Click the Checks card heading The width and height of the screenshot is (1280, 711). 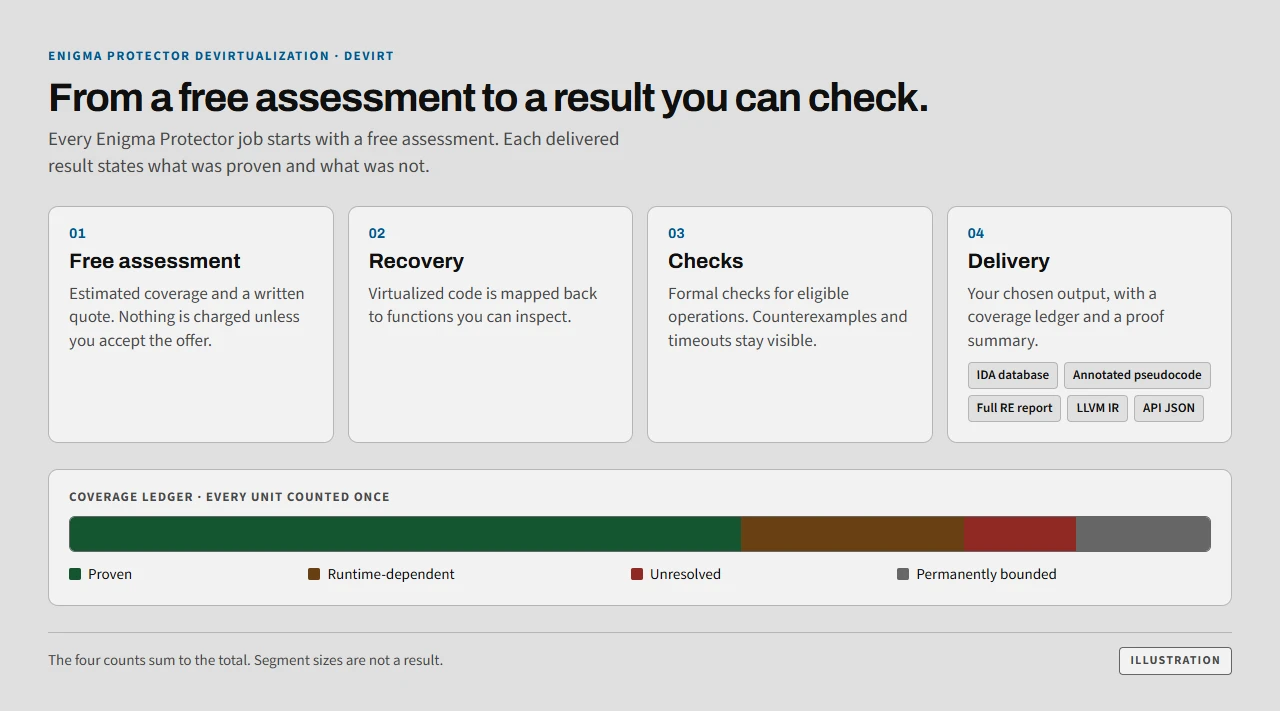click(706, 261)
